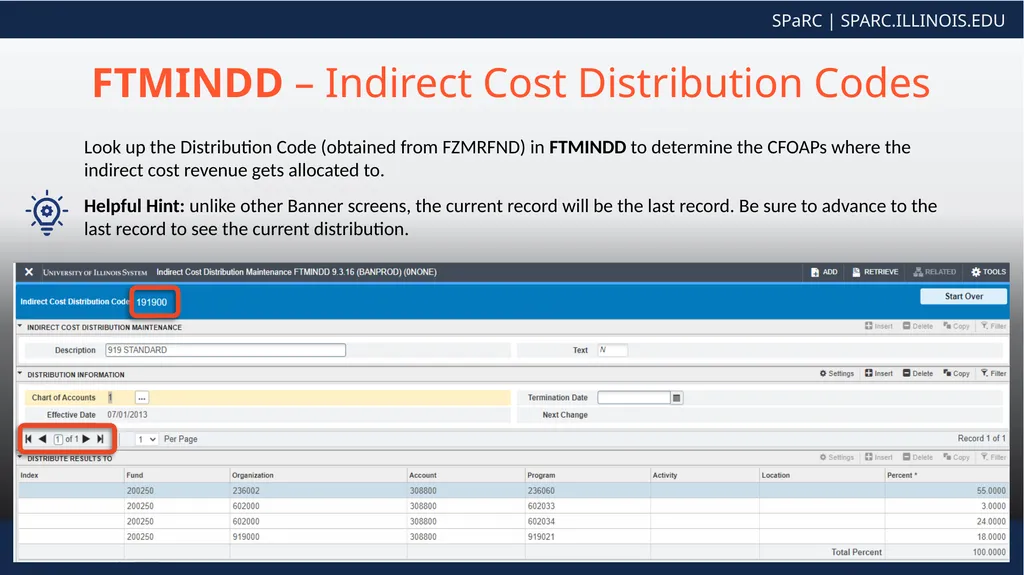The height and width of the screenshot is (575, 1024).
Task: Open Settings in the Distribution Information header
Action: pos(837,374)
